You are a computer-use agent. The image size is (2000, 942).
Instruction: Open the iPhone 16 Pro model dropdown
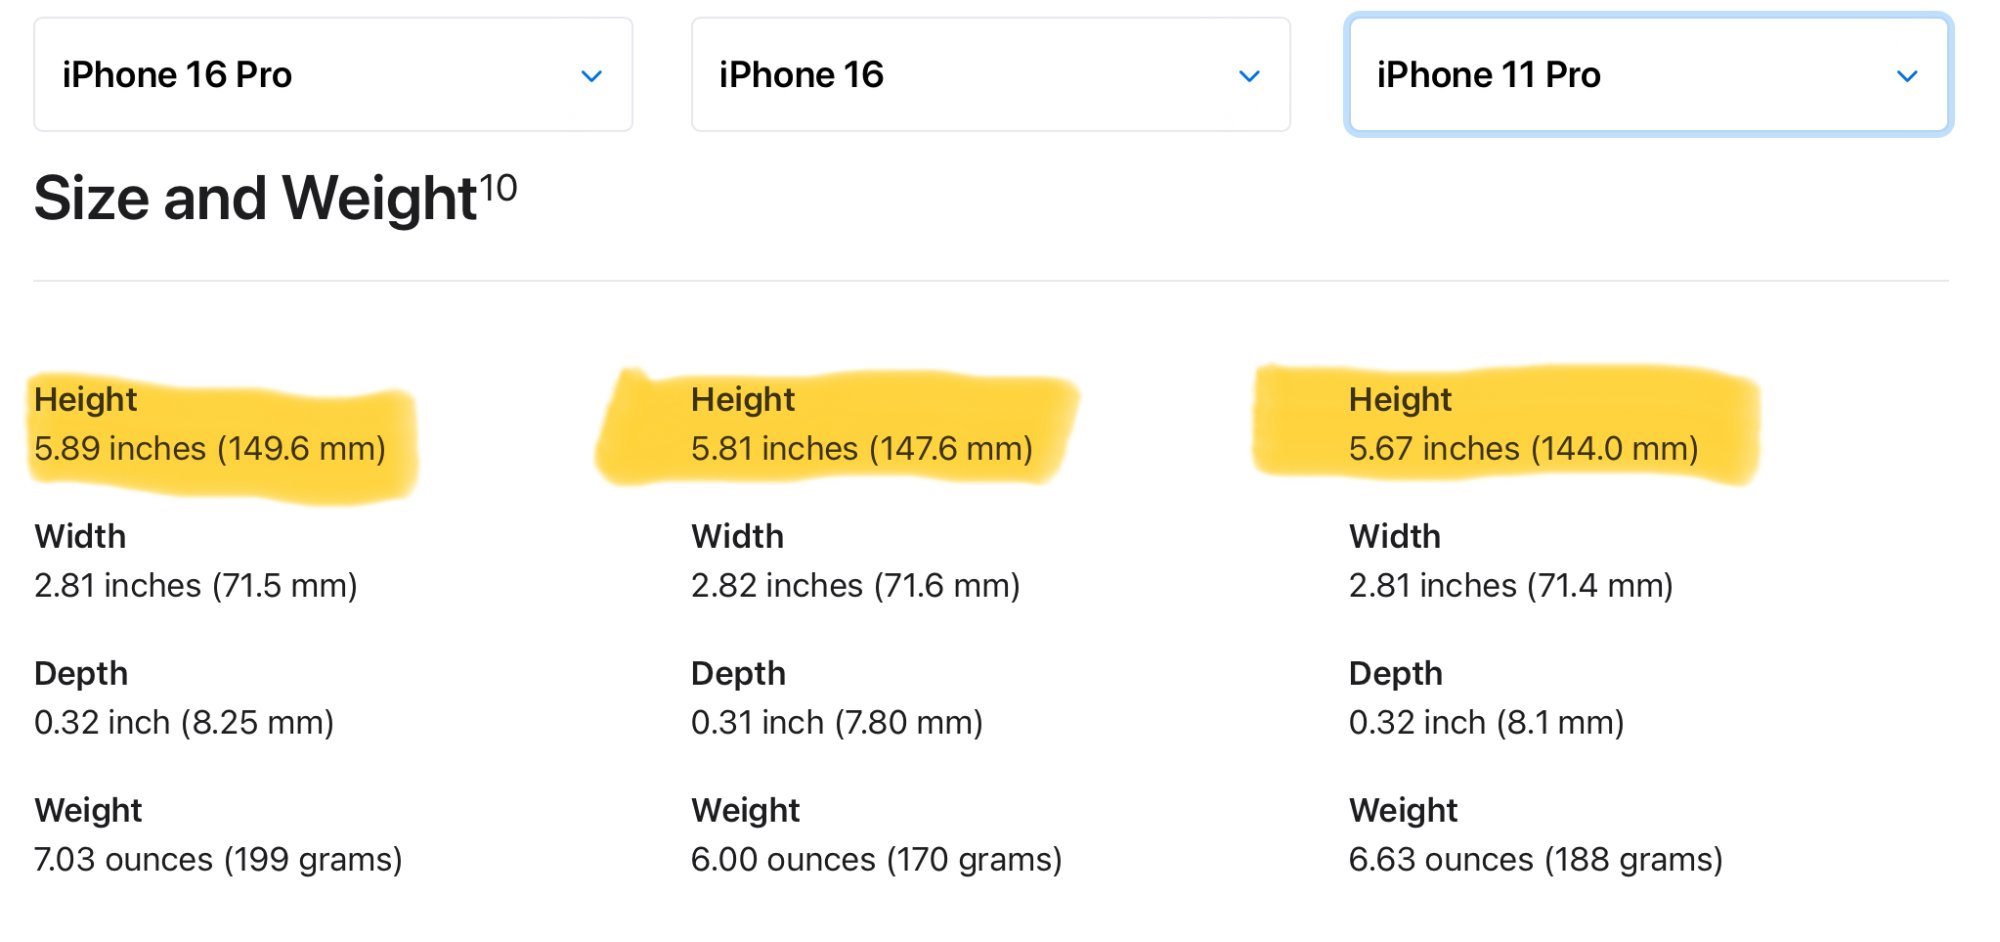pos(332,75)
